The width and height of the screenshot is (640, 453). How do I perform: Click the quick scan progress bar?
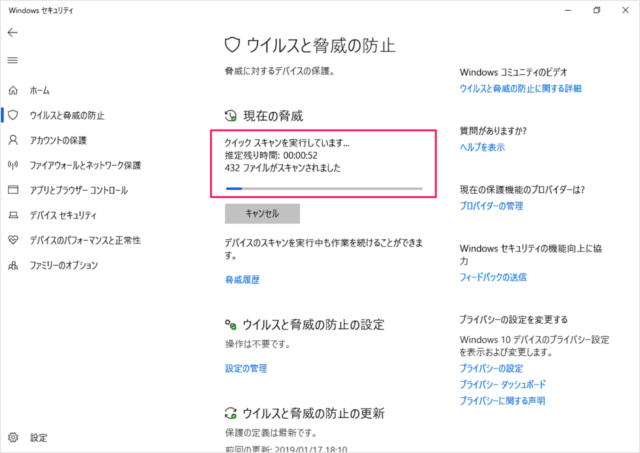(x=324, y=189)
